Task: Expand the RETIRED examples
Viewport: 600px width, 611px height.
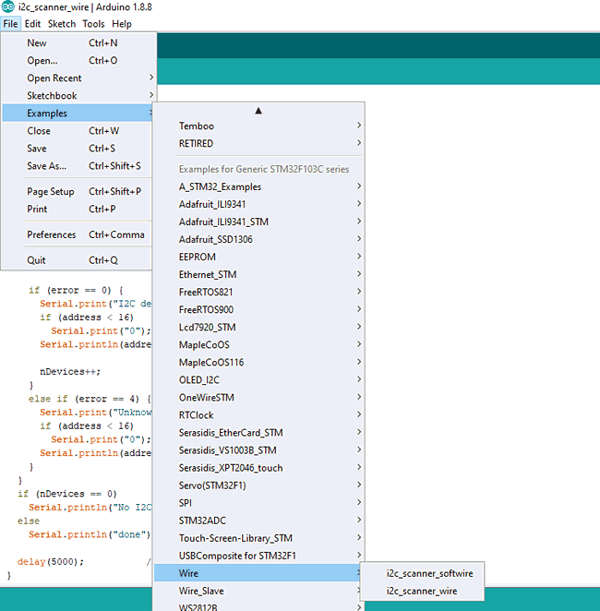Action: click(258, 143)
